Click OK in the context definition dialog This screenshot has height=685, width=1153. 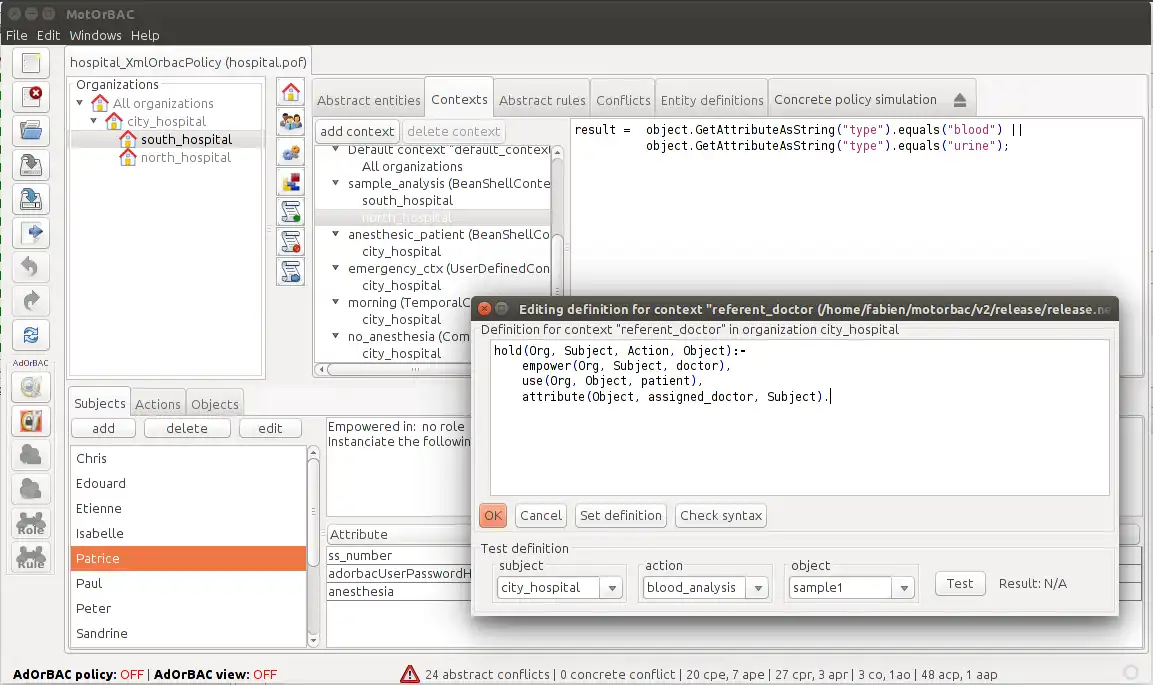pos(493,515)
